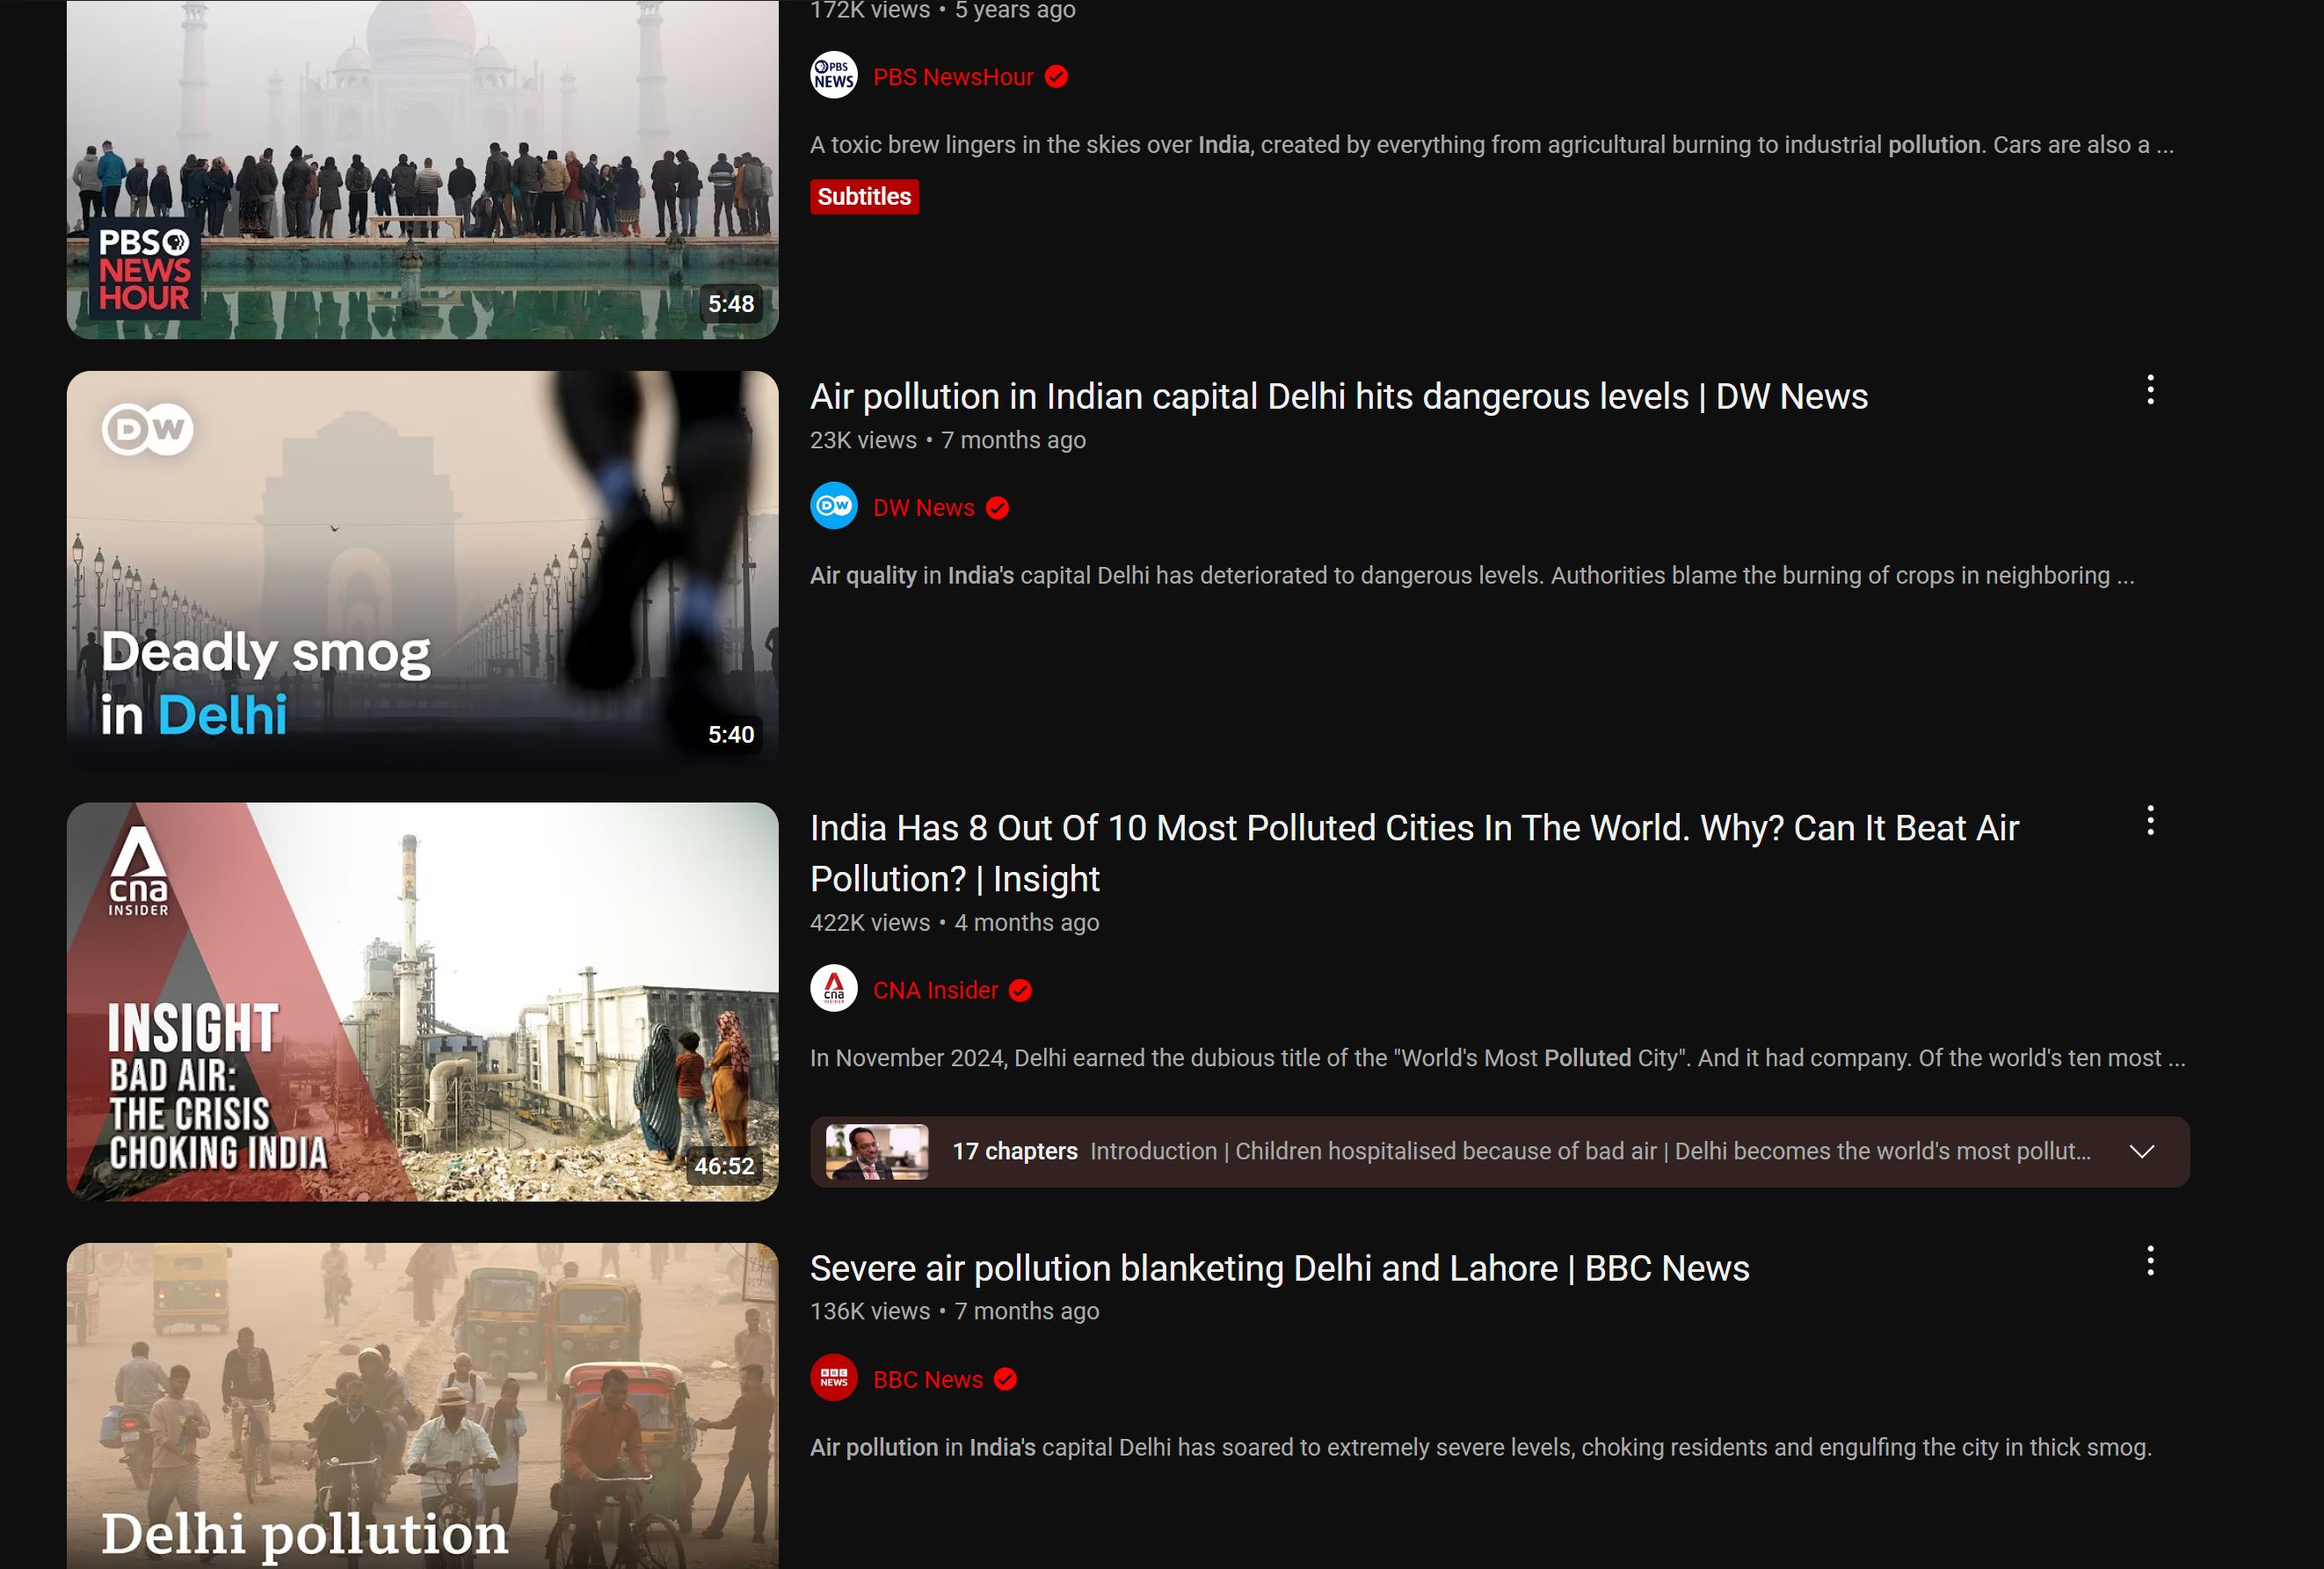
Task: Open BBC News channel avatar
Action: [833, 1378]
